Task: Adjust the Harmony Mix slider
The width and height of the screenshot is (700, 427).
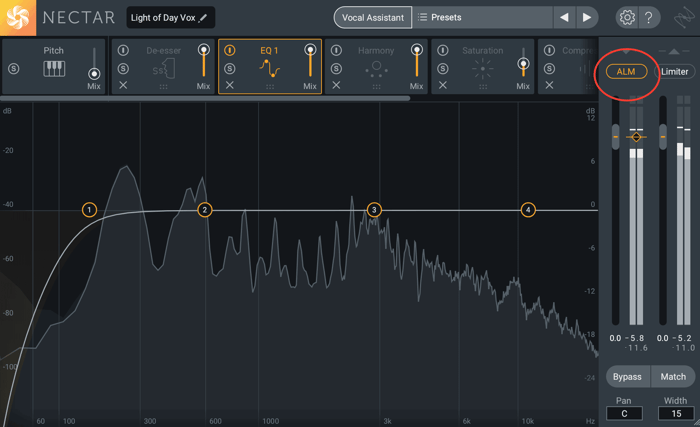Action: pos(417,49)
